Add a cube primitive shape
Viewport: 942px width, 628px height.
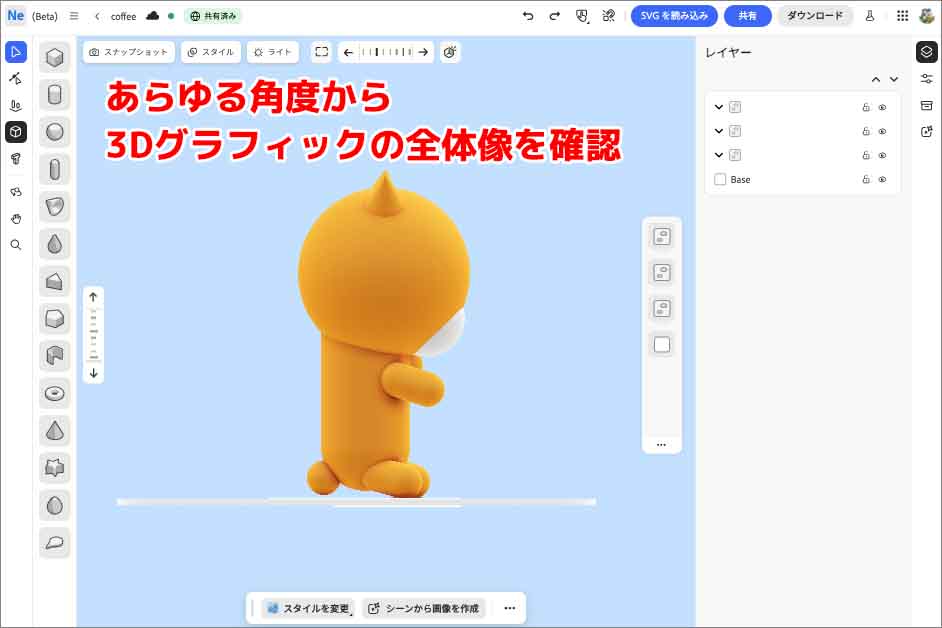55,58
